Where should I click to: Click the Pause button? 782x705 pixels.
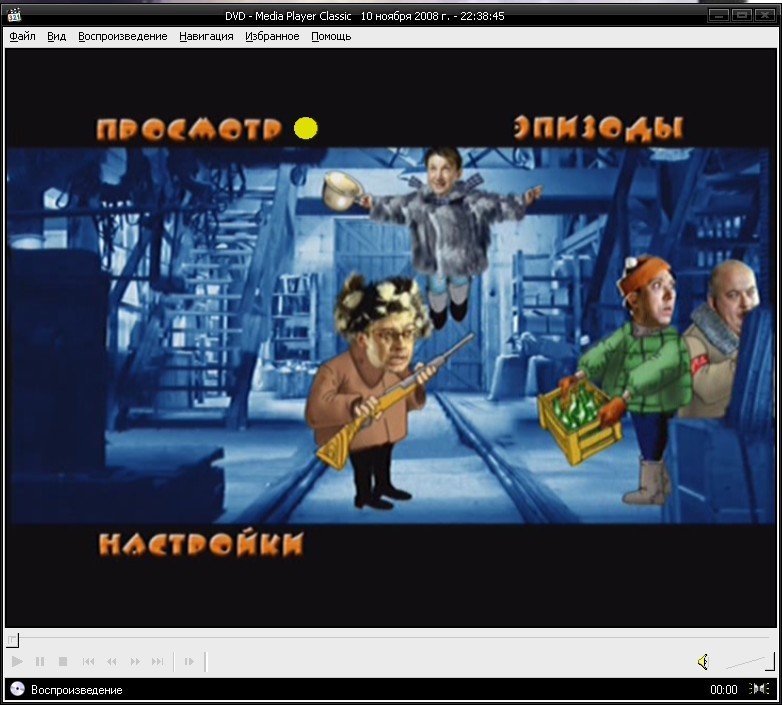coord(40,661)
